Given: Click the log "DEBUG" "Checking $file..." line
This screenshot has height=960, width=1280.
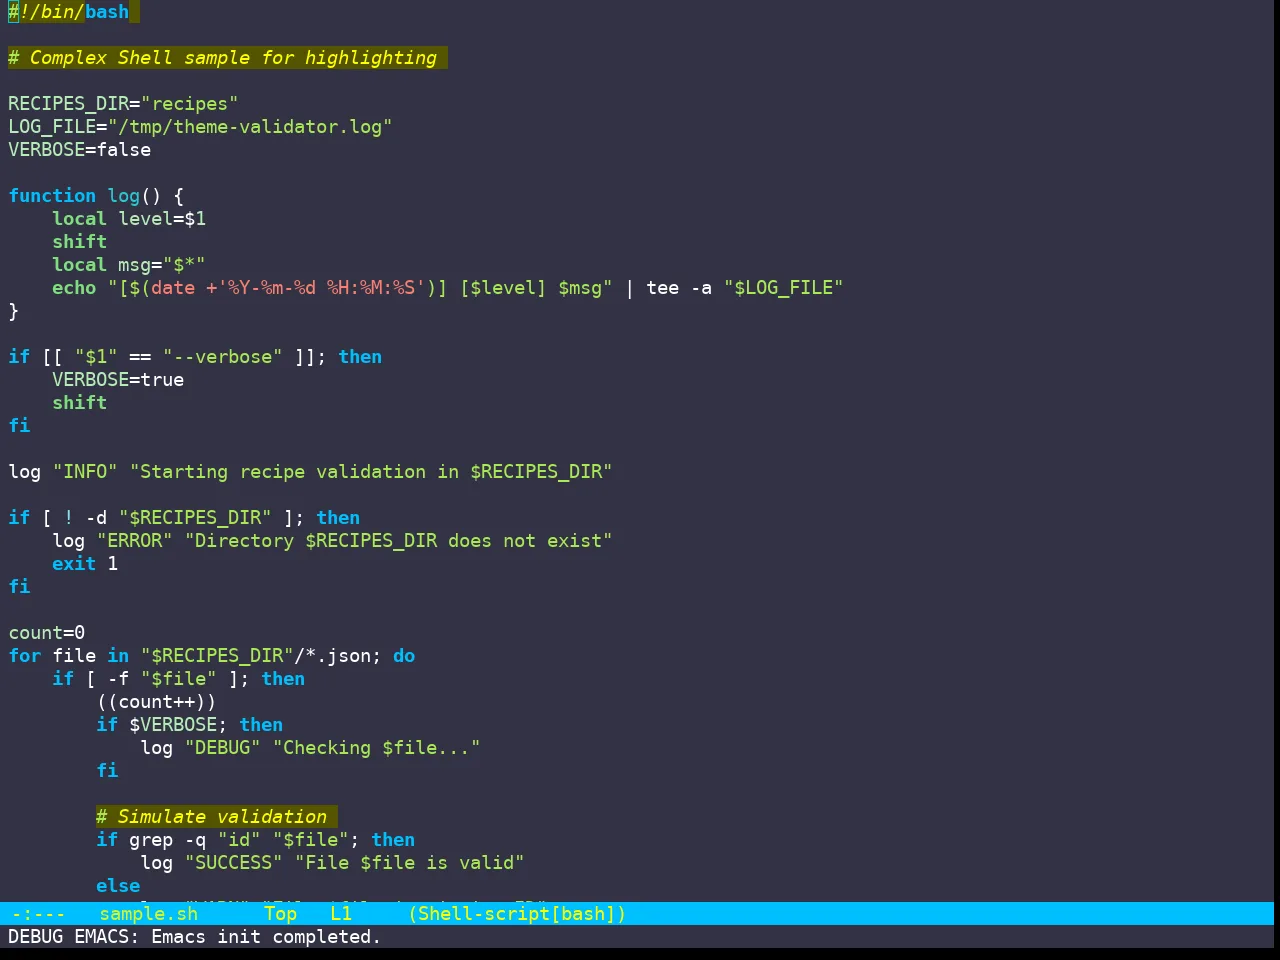Looking at the screenshot, I should tap(311, 748).
